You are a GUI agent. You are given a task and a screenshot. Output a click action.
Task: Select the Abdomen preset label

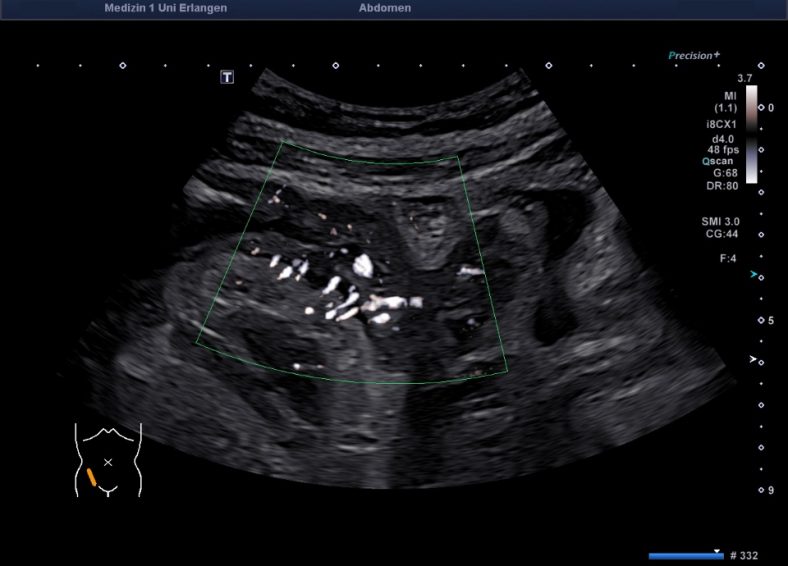(384, 8)
